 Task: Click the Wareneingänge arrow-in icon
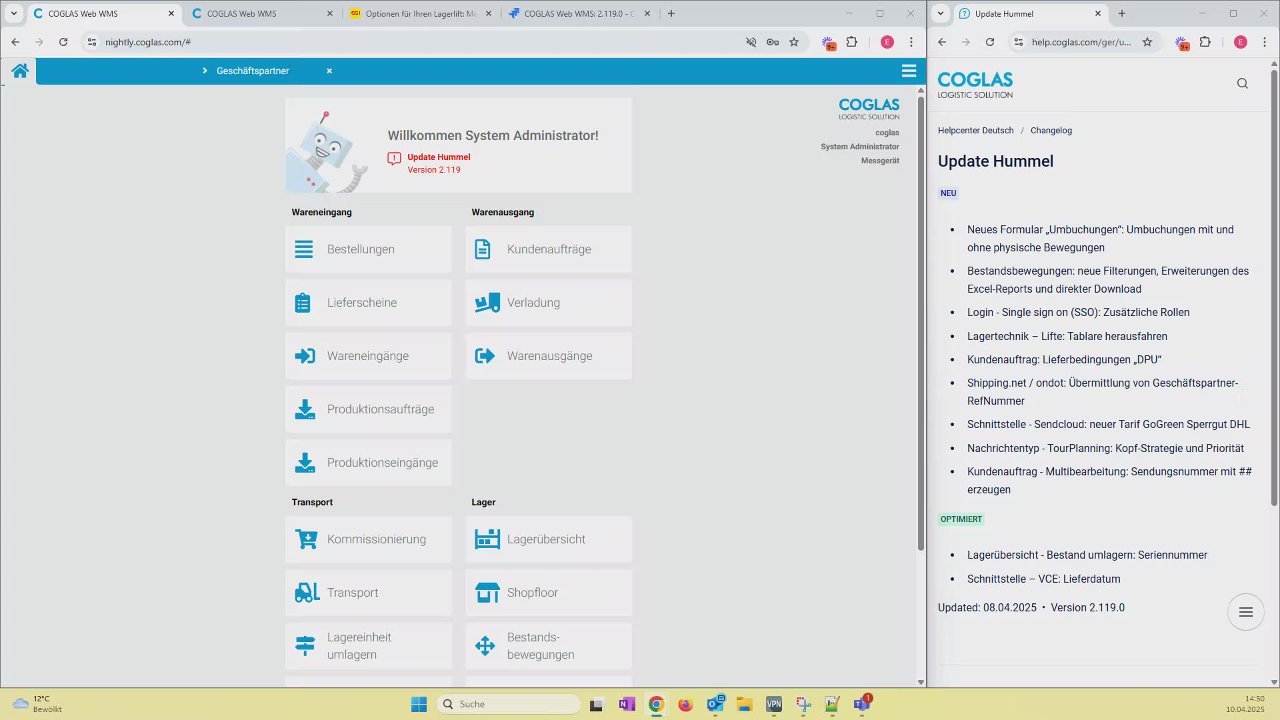(305, 356)
